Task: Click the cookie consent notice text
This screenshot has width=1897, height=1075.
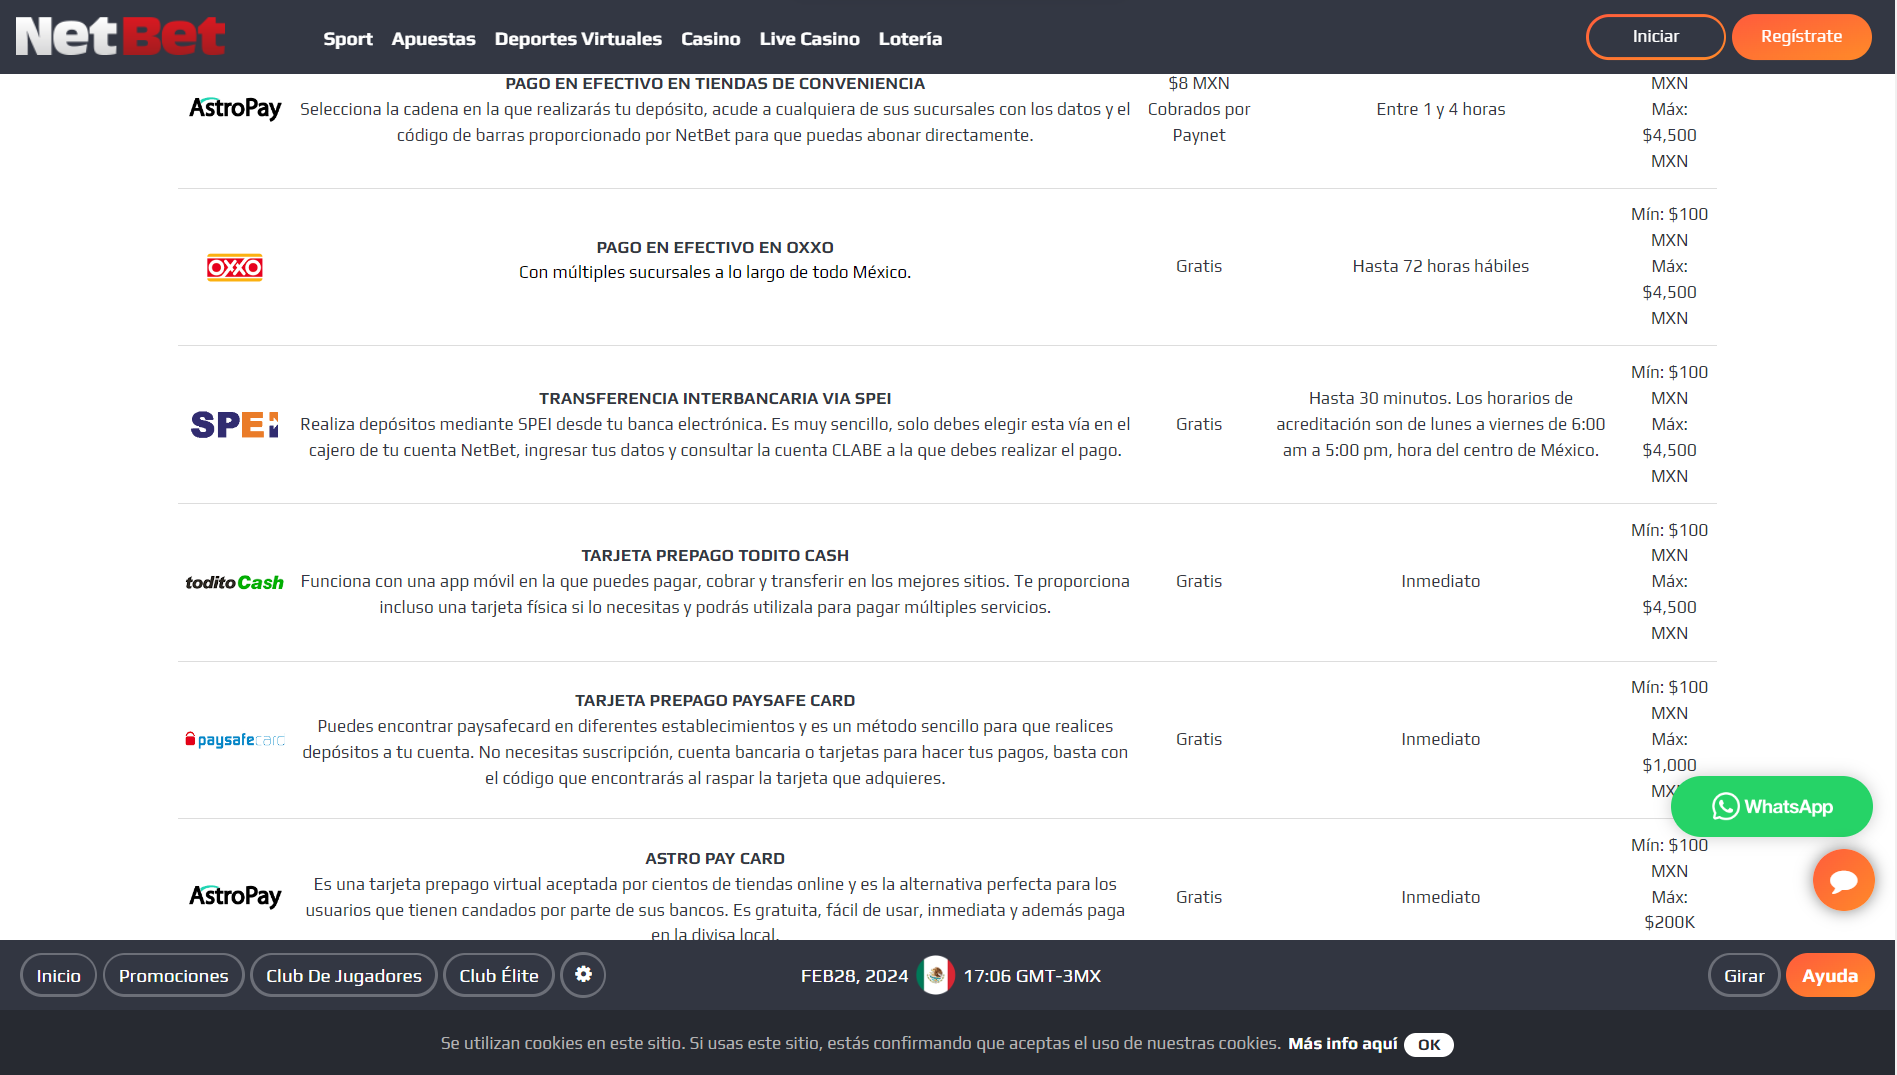Action: pyautogui.click(x=860, y=1043)
